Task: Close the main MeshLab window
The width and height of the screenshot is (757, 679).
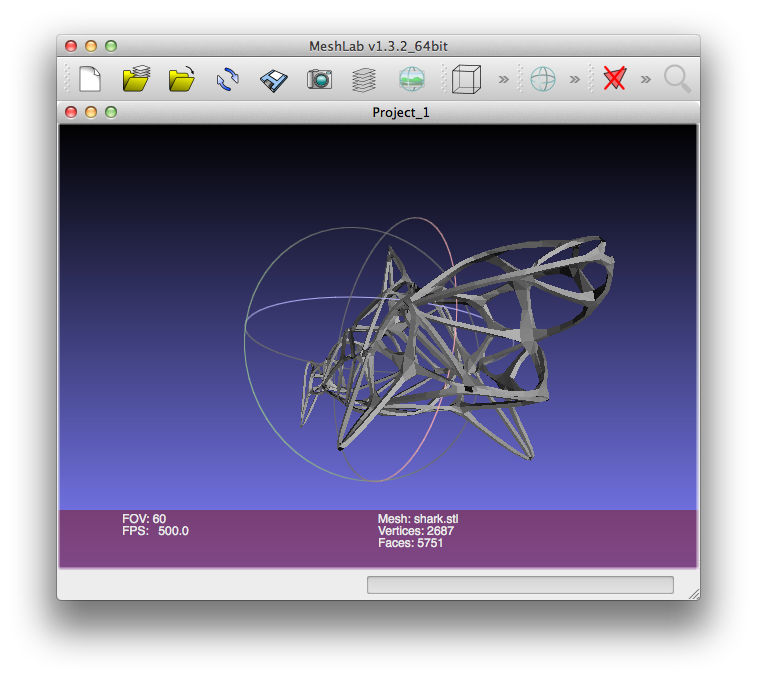Action: (x=71, y=46)
